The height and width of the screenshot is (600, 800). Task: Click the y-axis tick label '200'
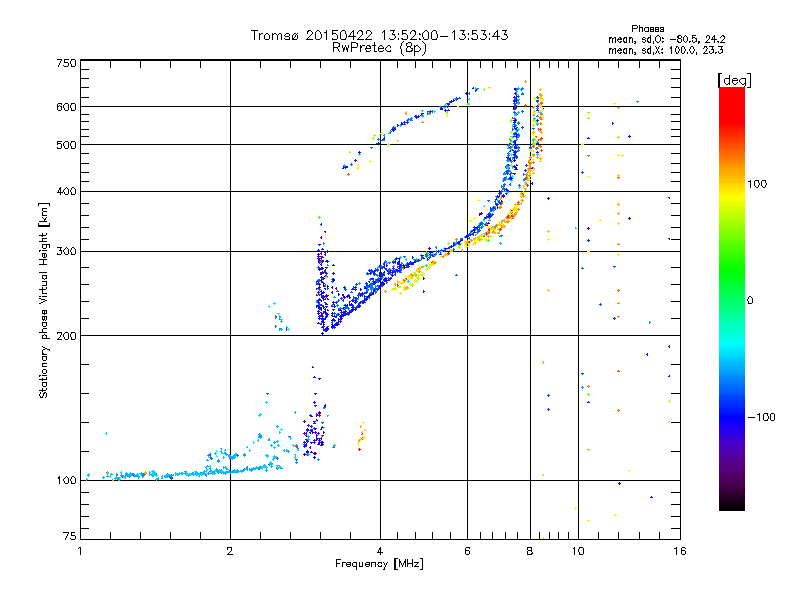[x=66, y=336]
